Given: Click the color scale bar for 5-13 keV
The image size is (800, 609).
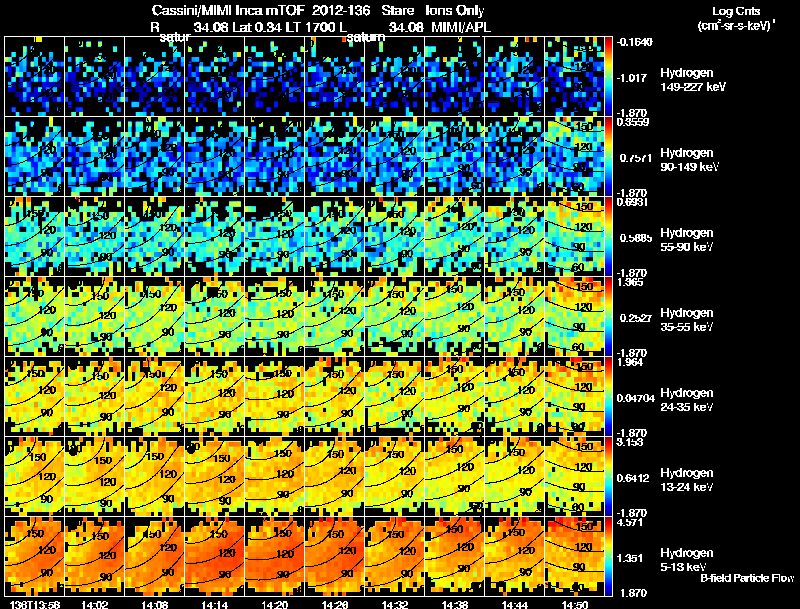Looking at the screenshot, I should click(x=608, y=556).
